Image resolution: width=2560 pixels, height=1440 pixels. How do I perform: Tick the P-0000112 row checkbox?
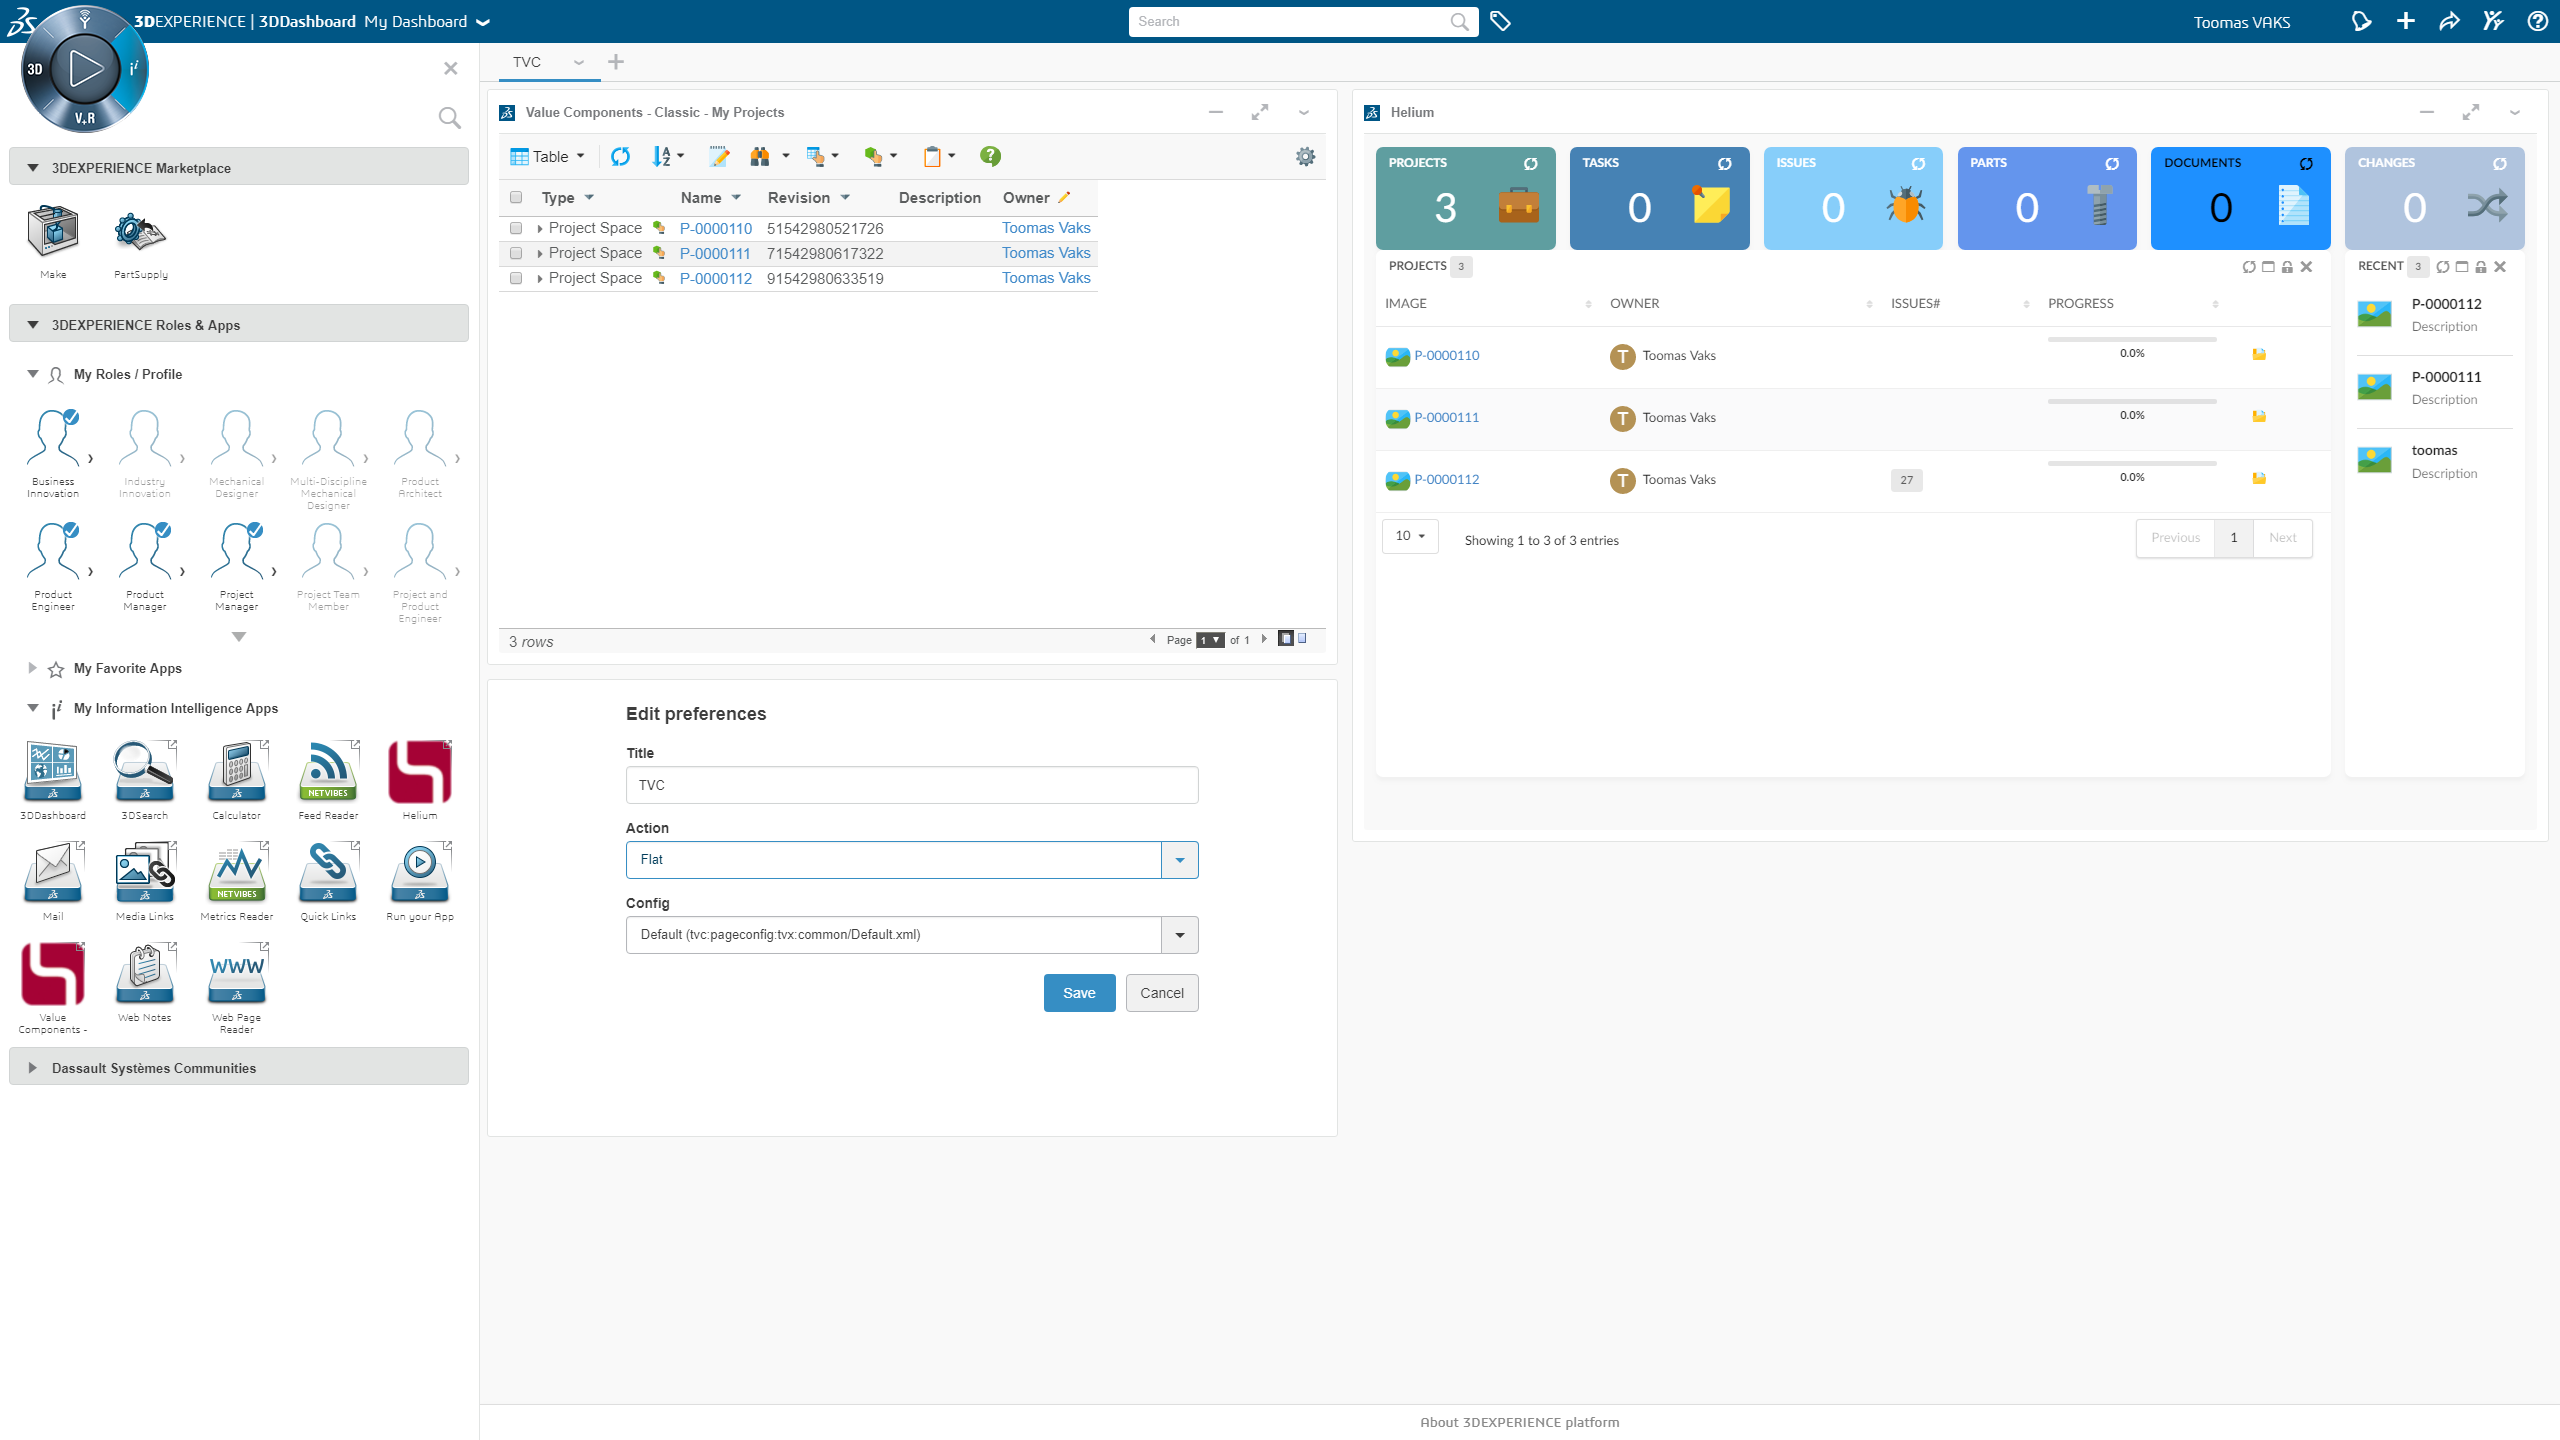(516, 279)
